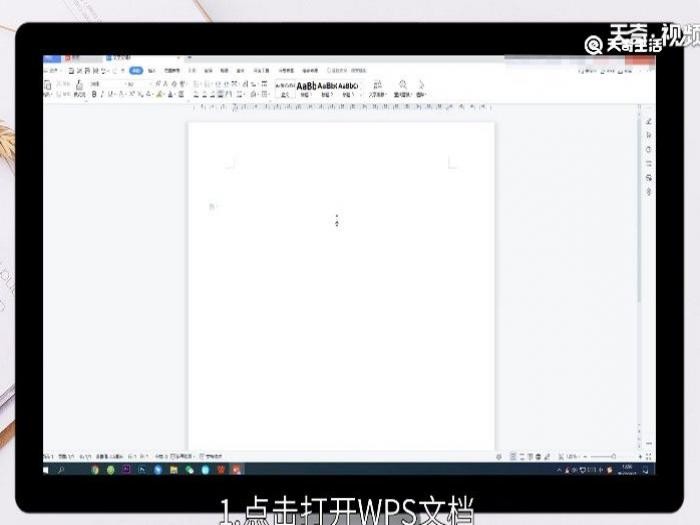Click the zoom out minus button

tap(585, 456)
